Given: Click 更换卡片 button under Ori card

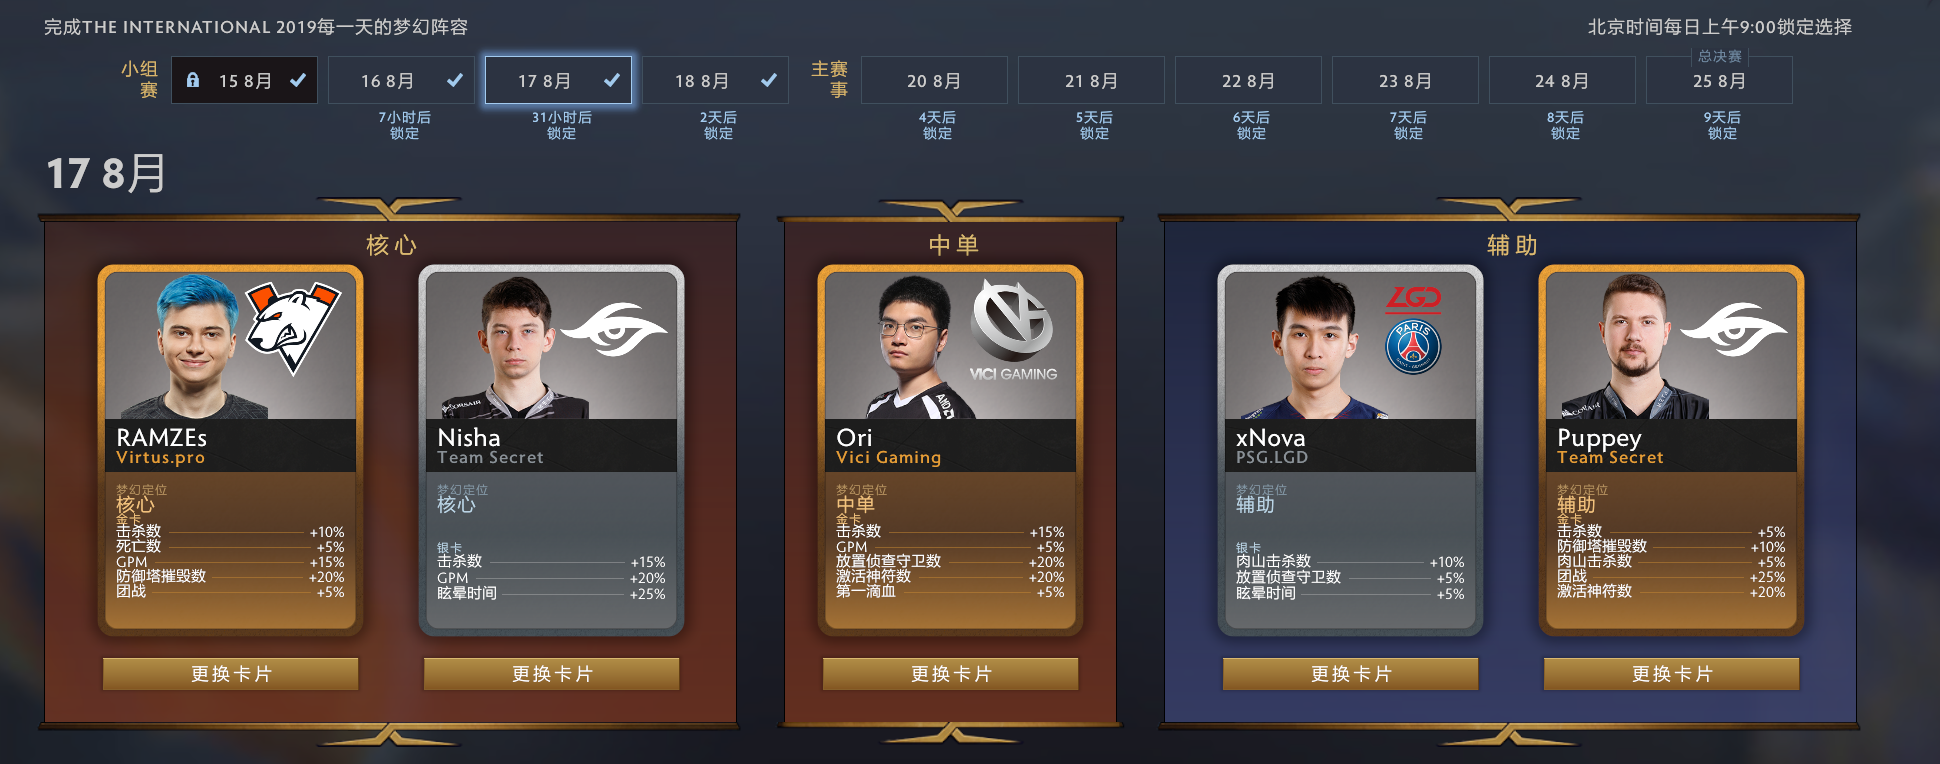Looking at the screenshot, I should [x=951, y=674].
